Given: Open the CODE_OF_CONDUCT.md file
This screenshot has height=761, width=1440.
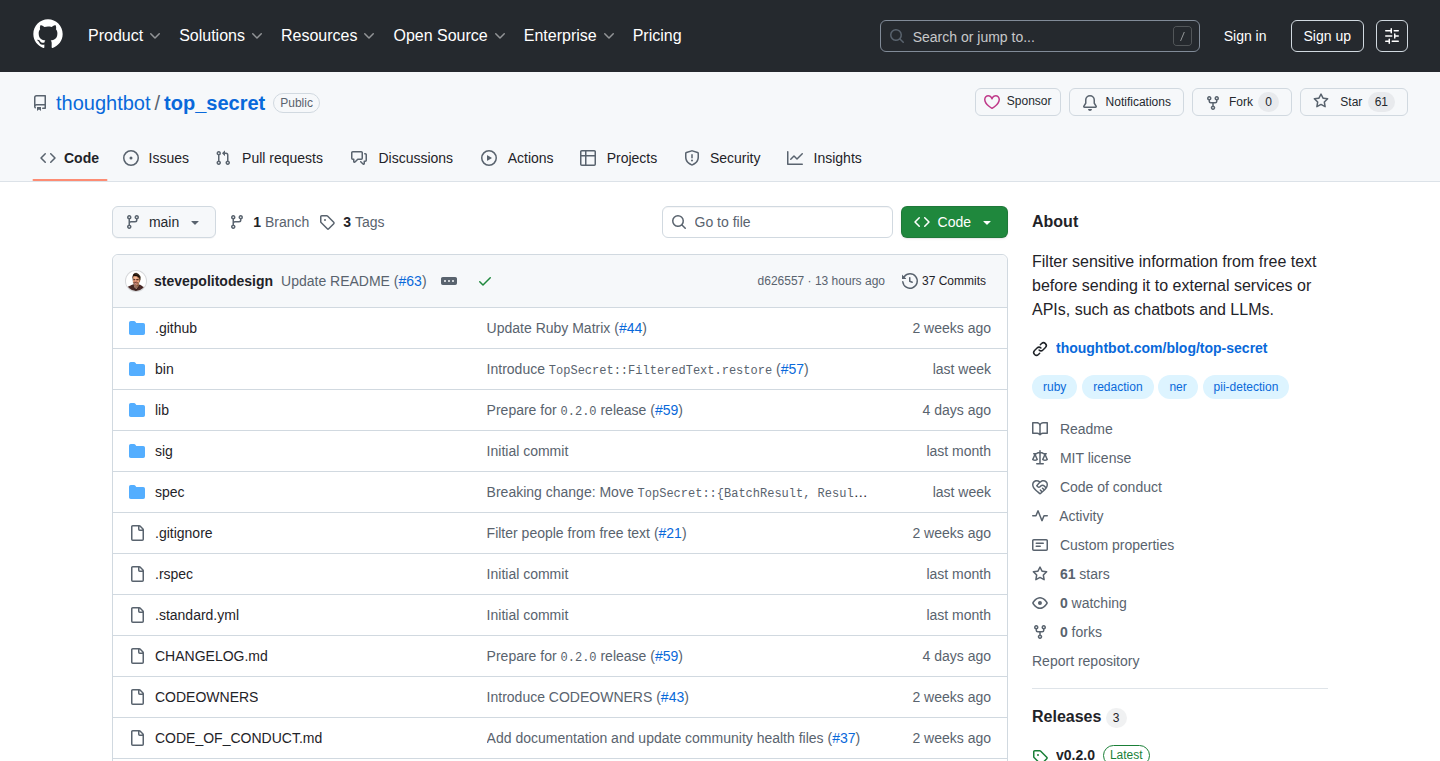Looking at the screenshot, I should 239,738.
